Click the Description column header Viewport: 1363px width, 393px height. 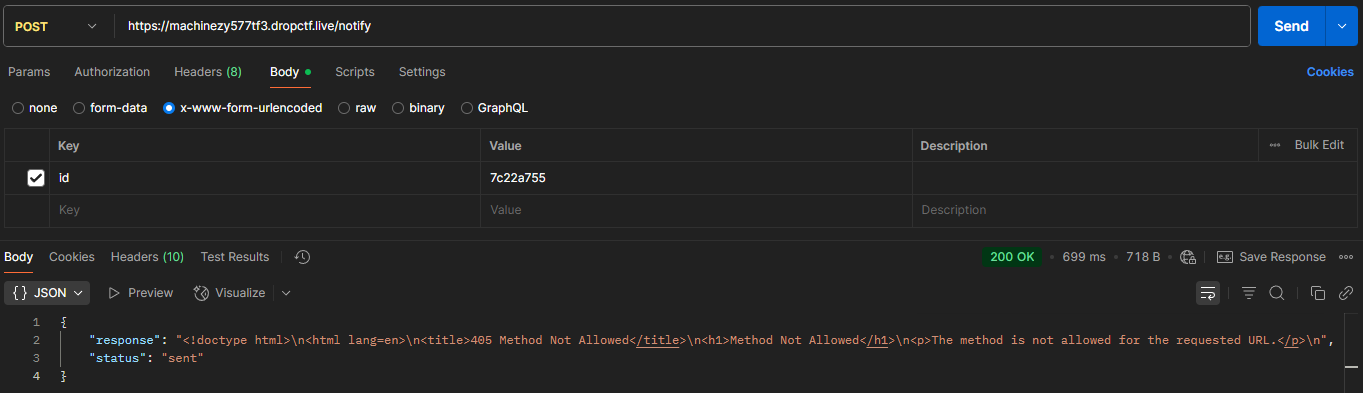pos(954,145)
